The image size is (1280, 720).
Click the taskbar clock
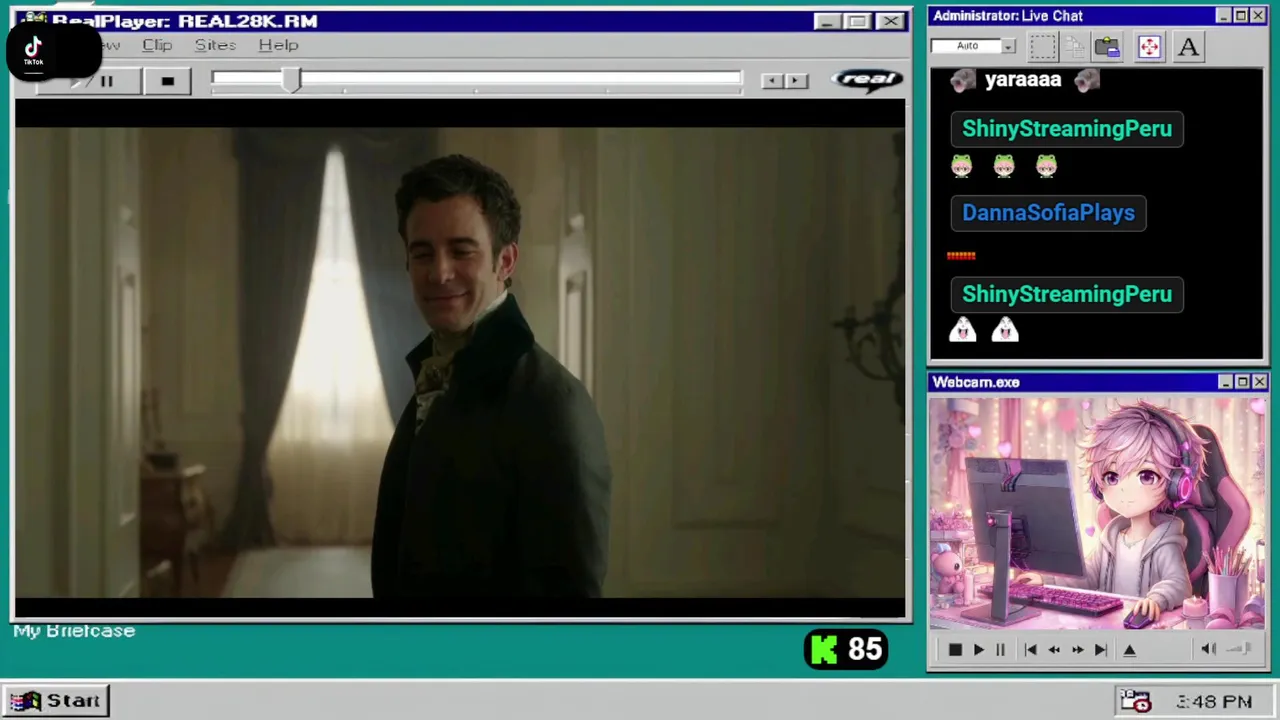point(1214,702)
